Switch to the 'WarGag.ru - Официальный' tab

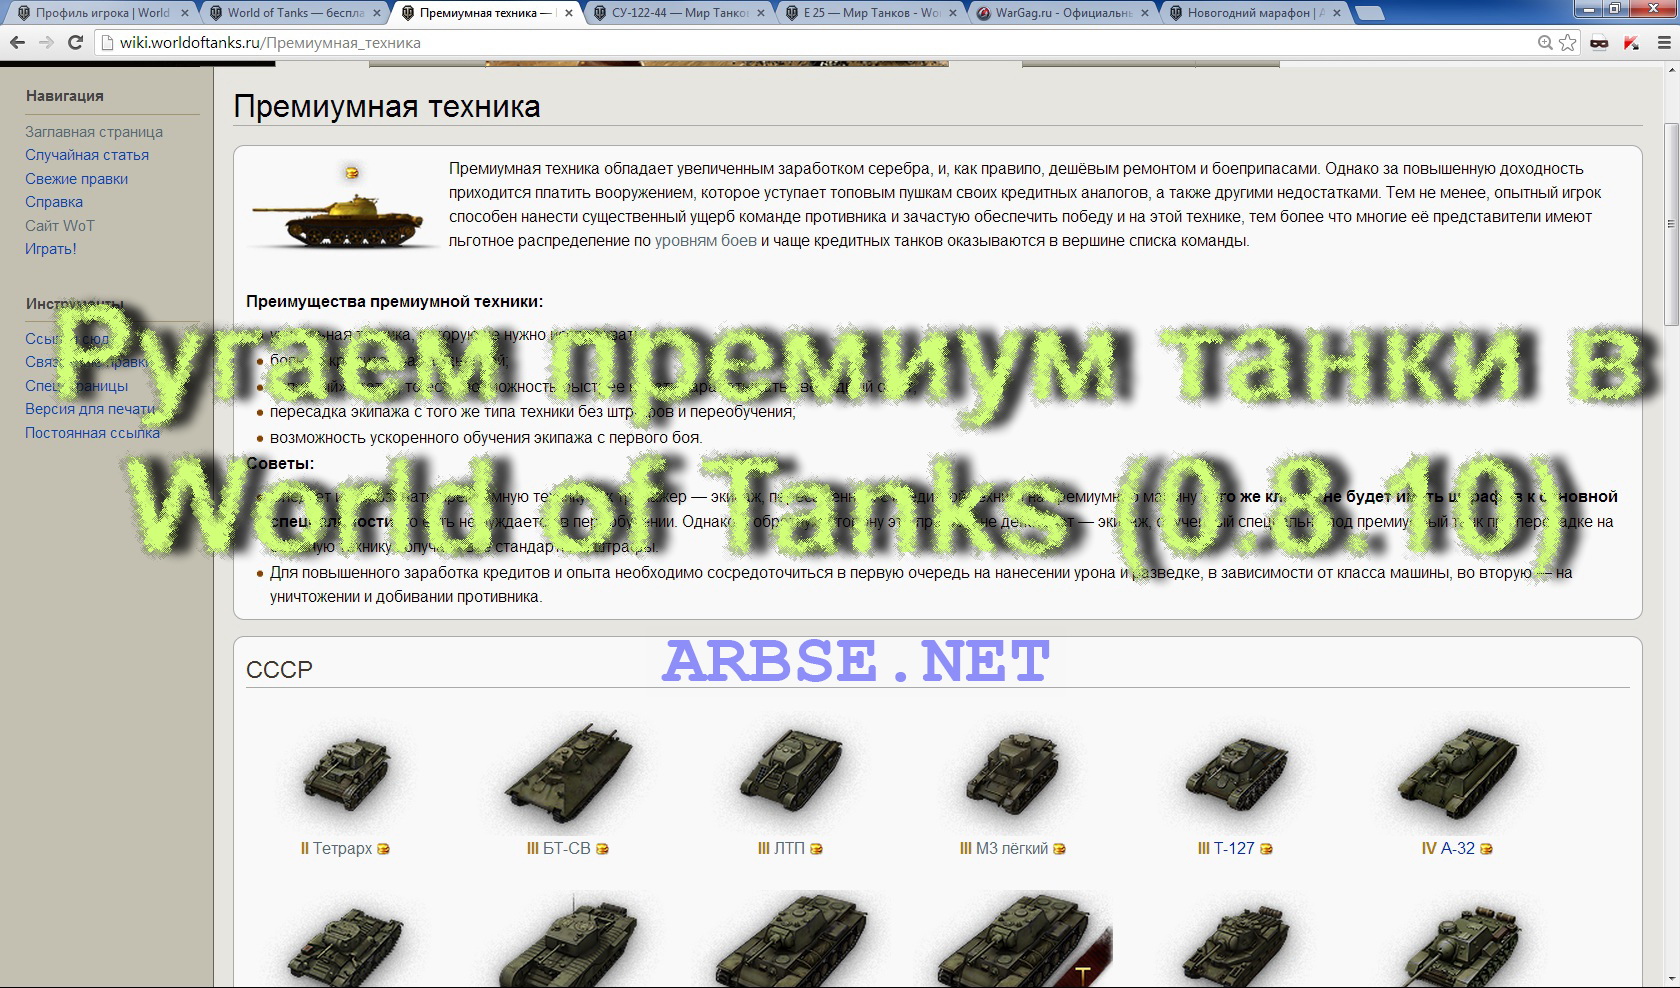(x=1063, y=13)
